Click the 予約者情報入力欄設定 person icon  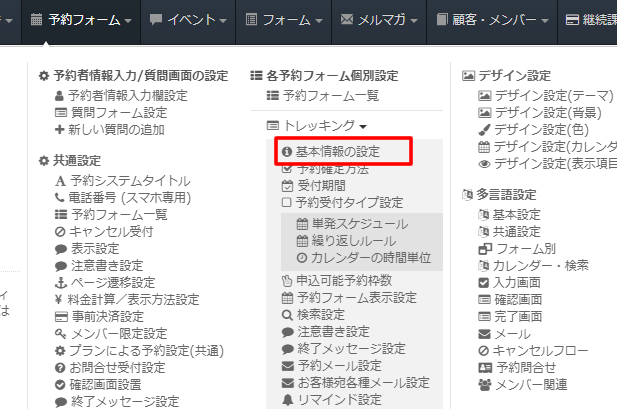[x=60, y=95]
